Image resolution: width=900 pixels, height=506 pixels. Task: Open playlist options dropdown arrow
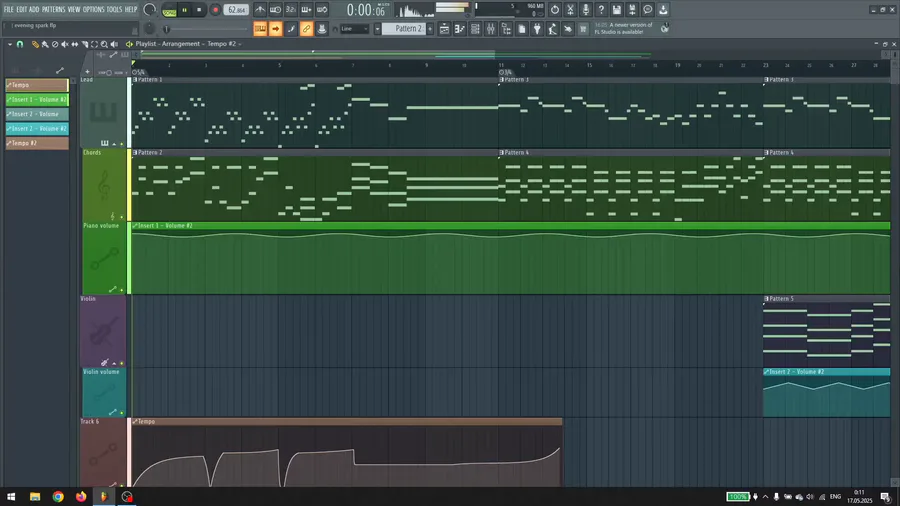coord(10,44)
